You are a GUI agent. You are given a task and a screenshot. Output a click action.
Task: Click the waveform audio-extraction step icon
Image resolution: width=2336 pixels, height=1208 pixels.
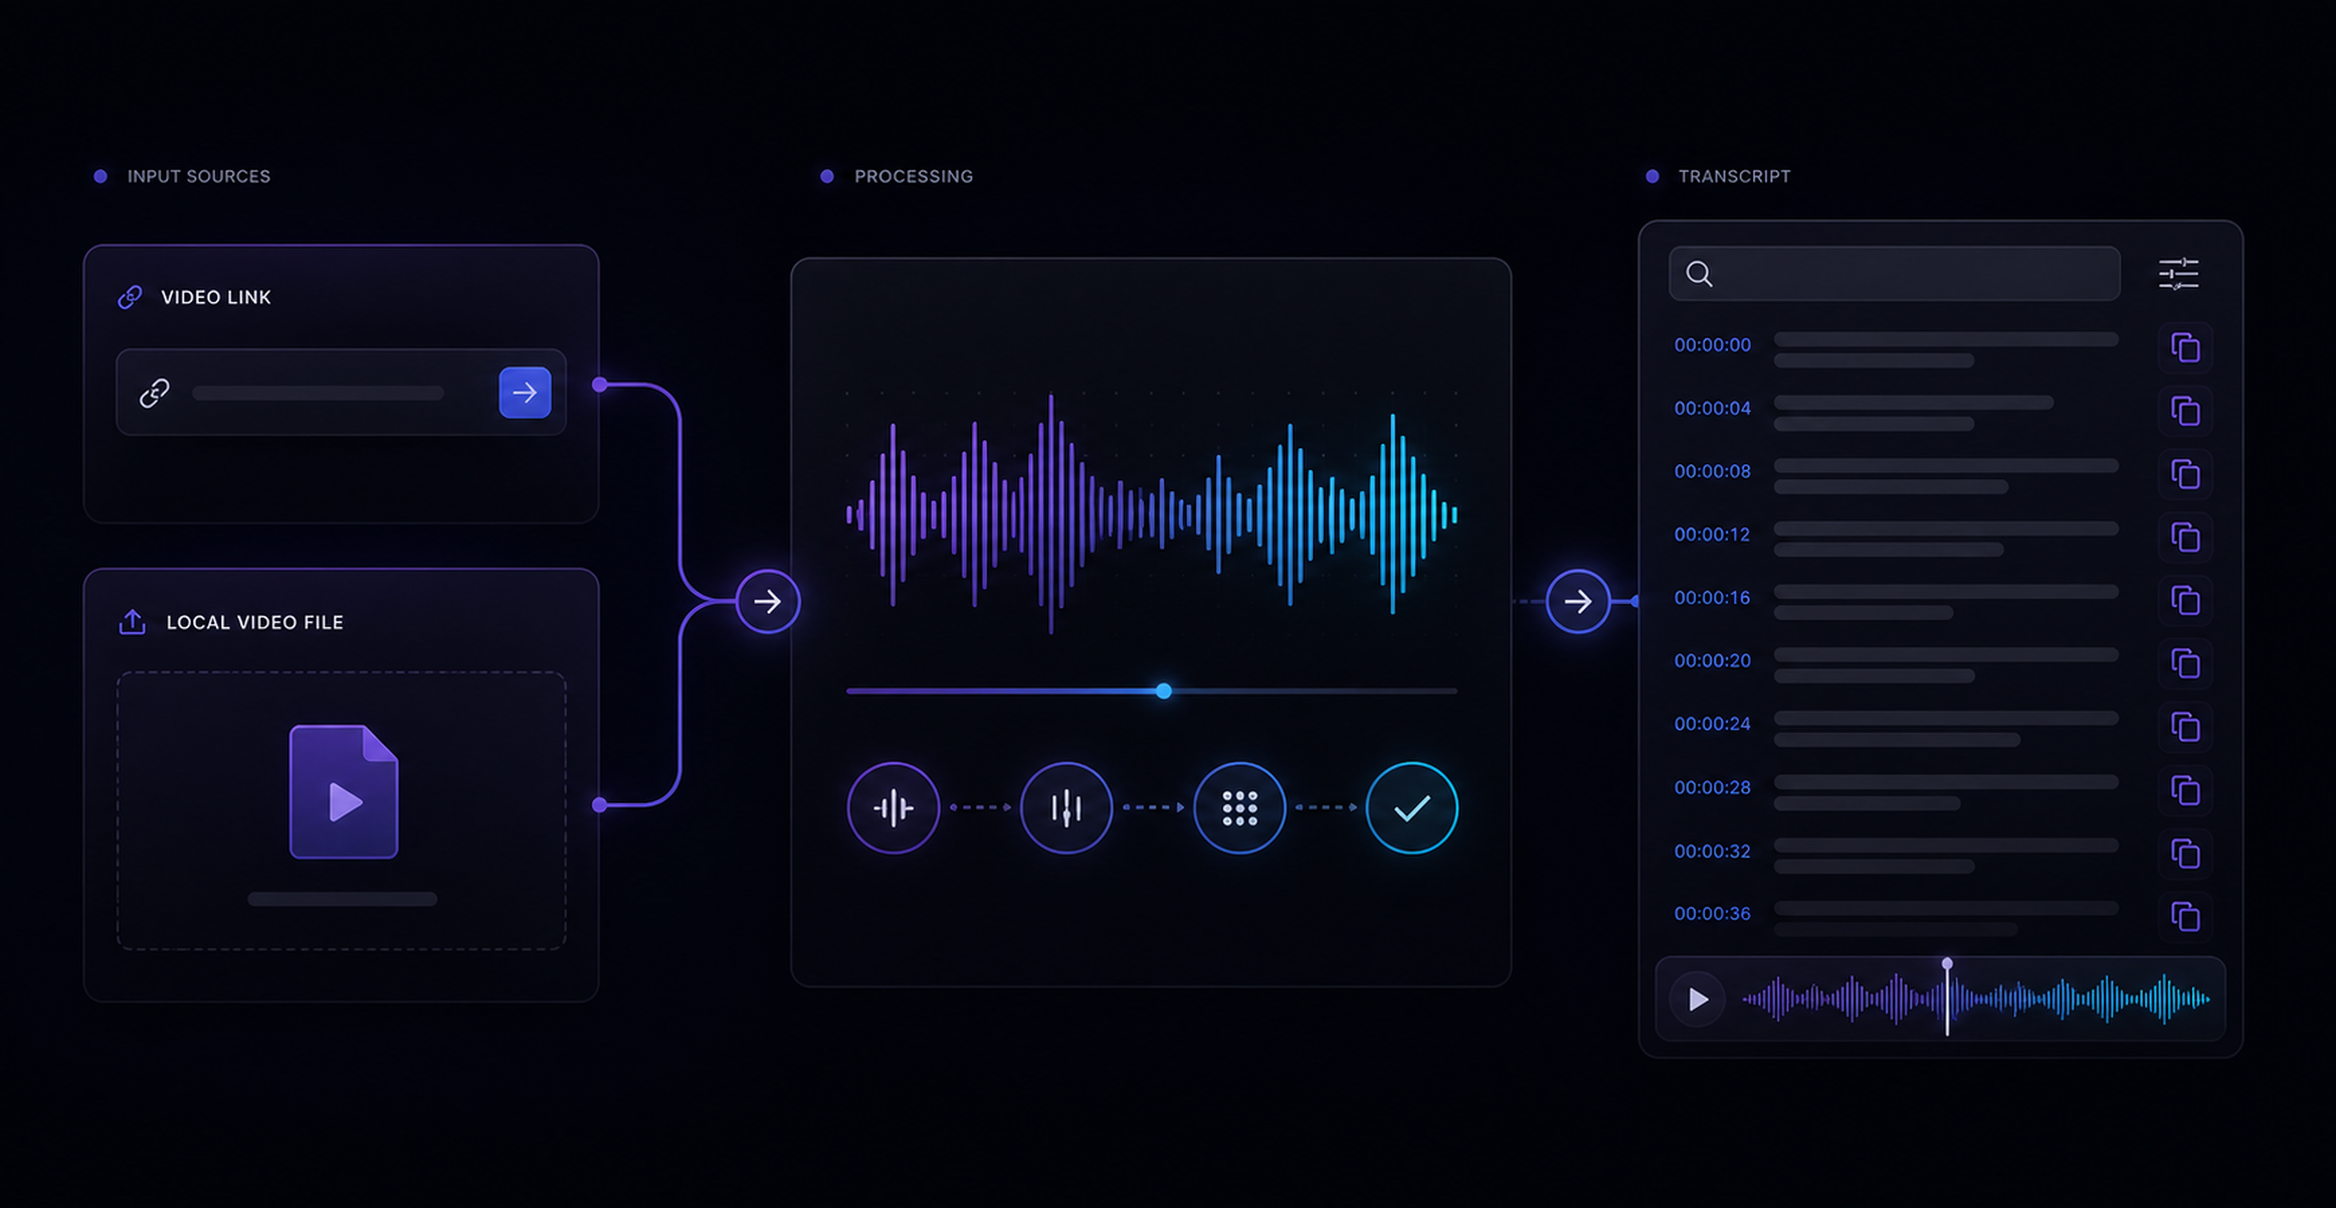click(893, 808)
